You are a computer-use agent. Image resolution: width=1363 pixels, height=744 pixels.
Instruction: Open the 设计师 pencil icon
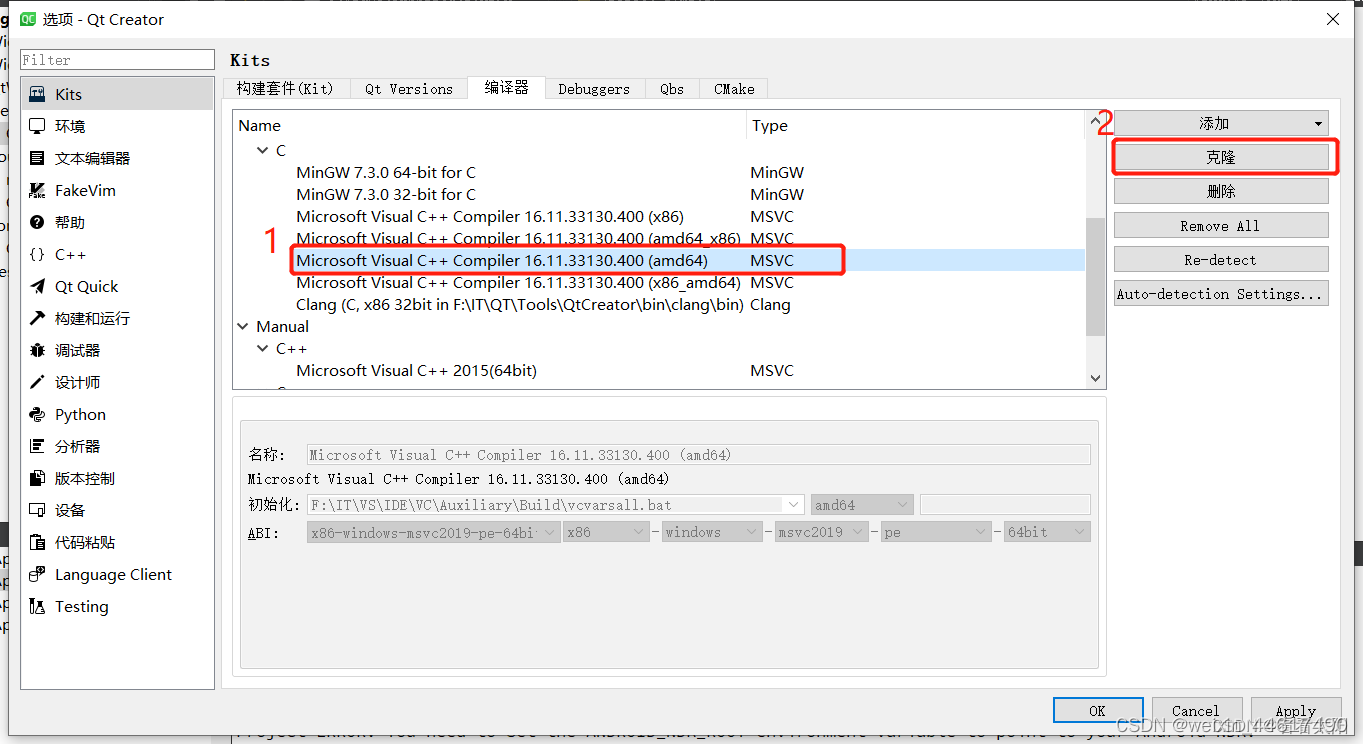[x=37, y=382]
